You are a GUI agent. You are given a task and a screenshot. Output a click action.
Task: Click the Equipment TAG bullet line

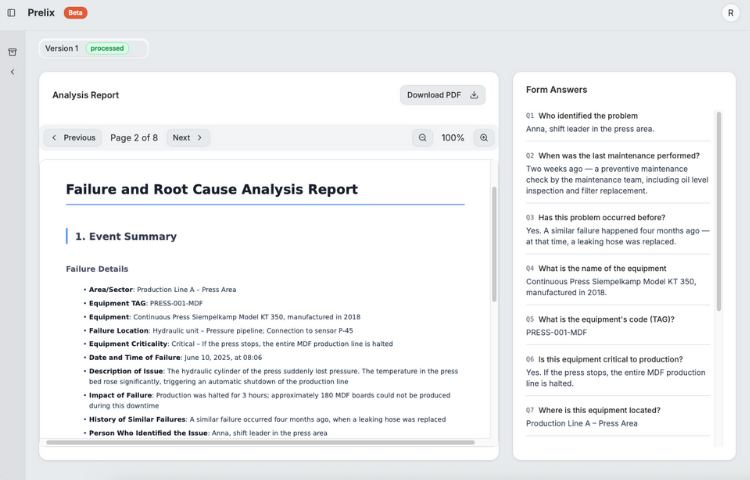point(146,303)
